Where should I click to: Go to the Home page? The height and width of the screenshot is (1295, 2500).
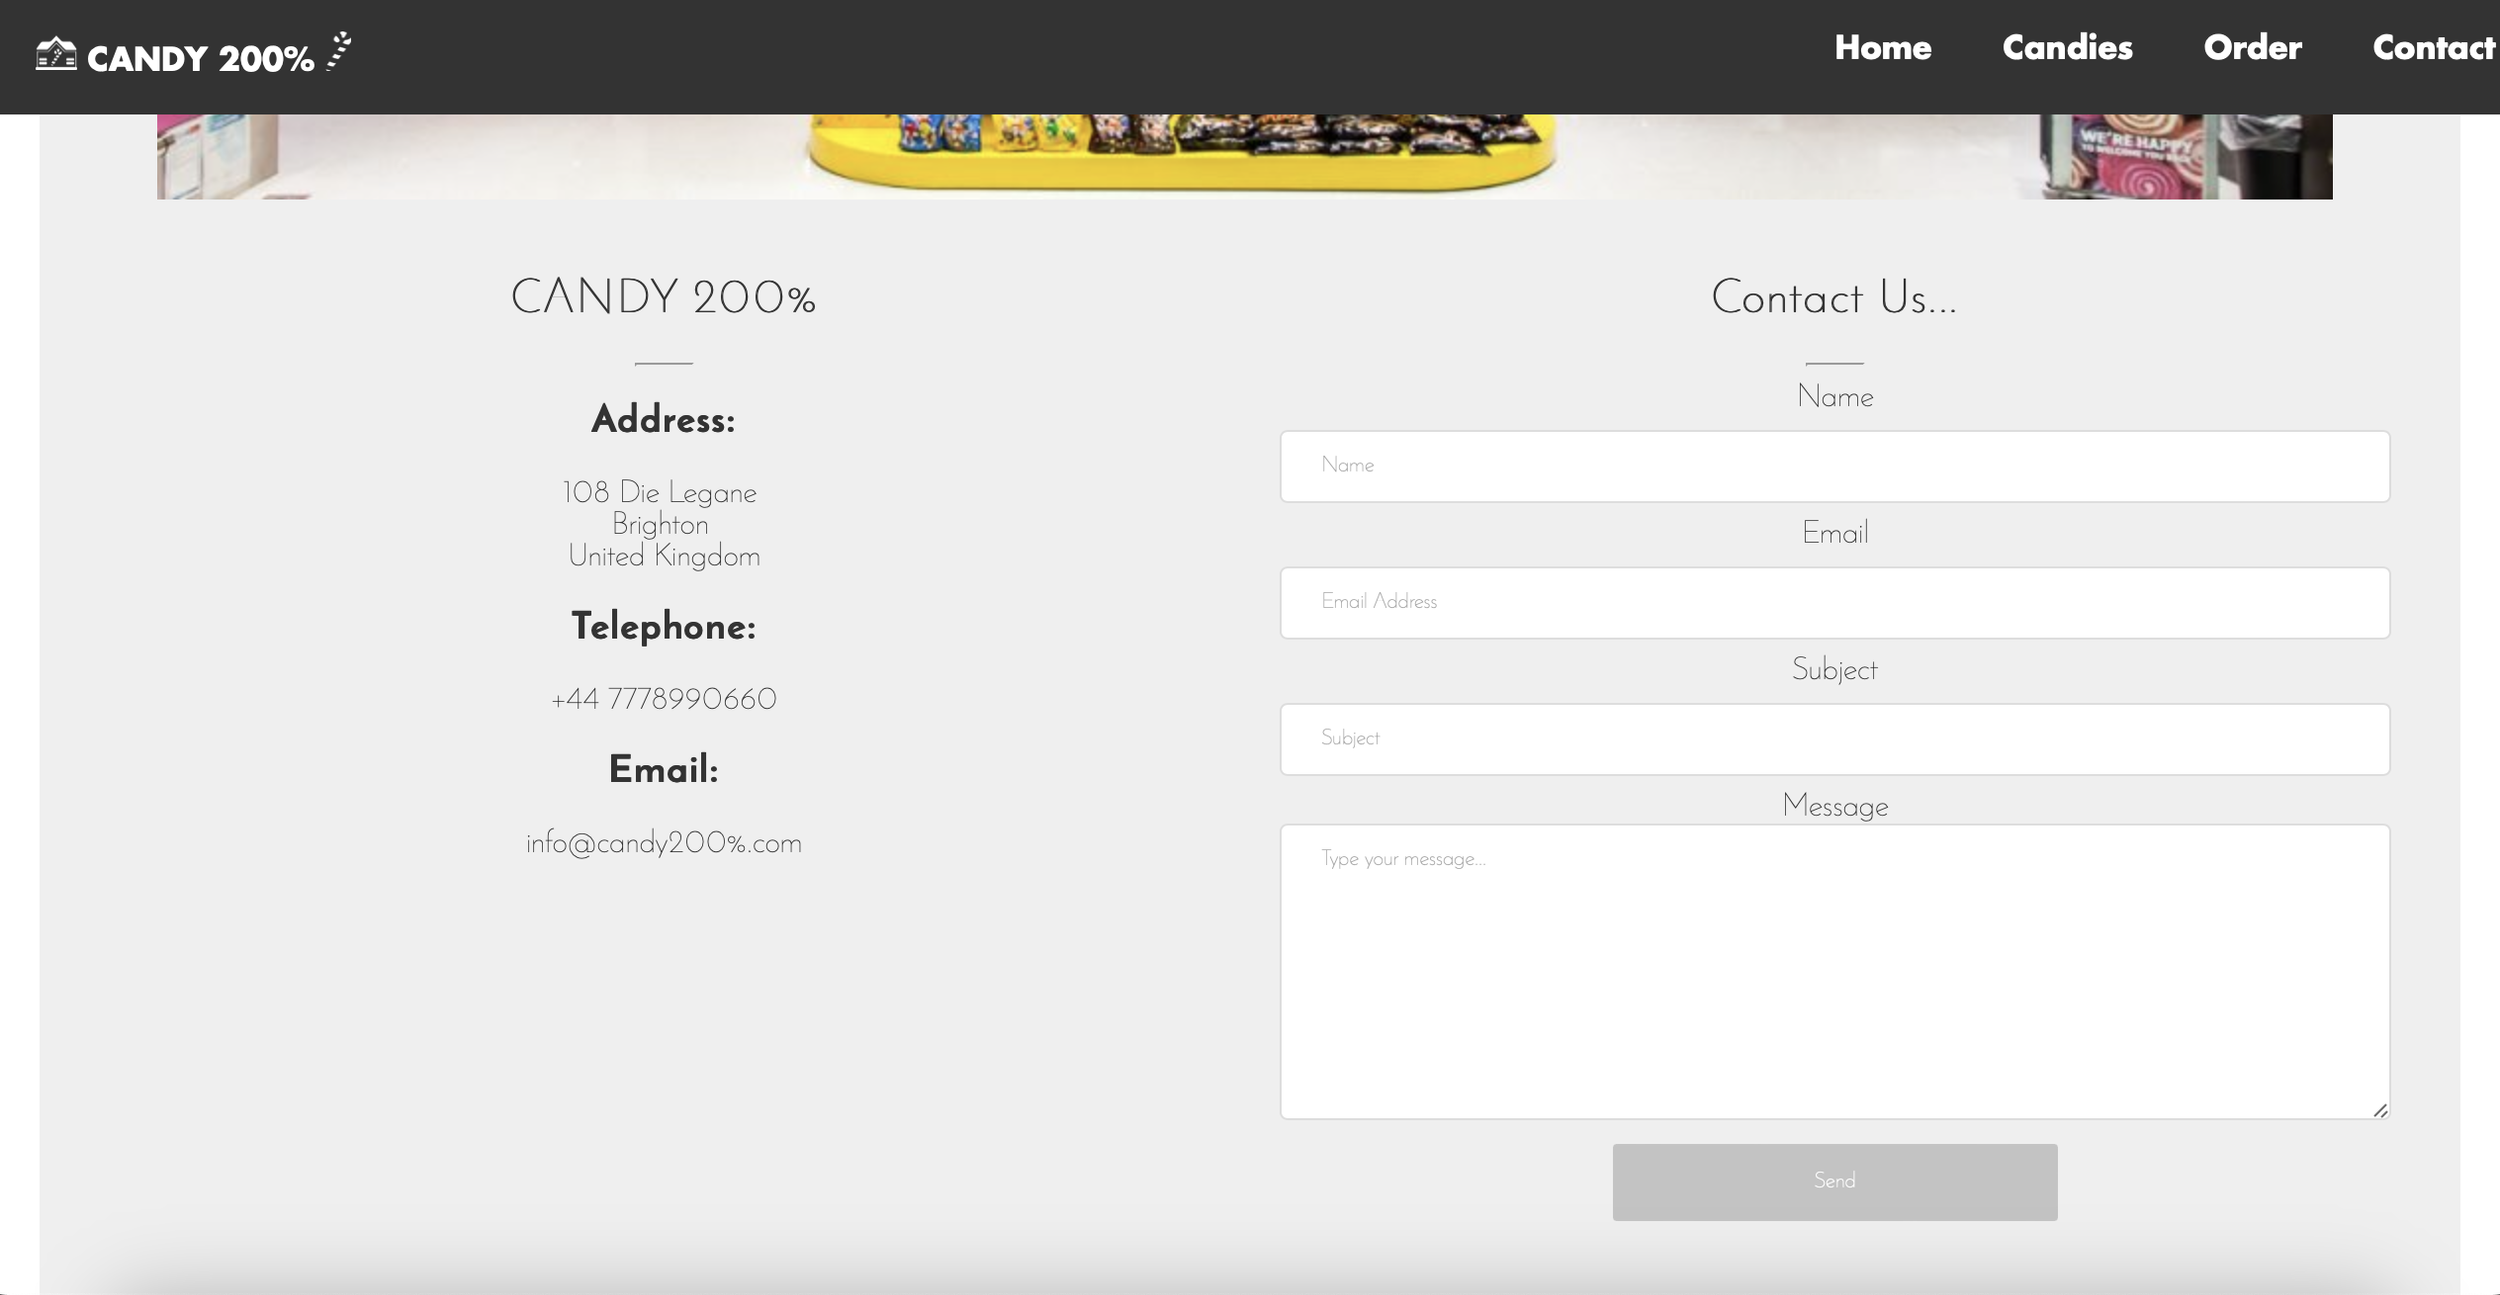click(1882, 48)
